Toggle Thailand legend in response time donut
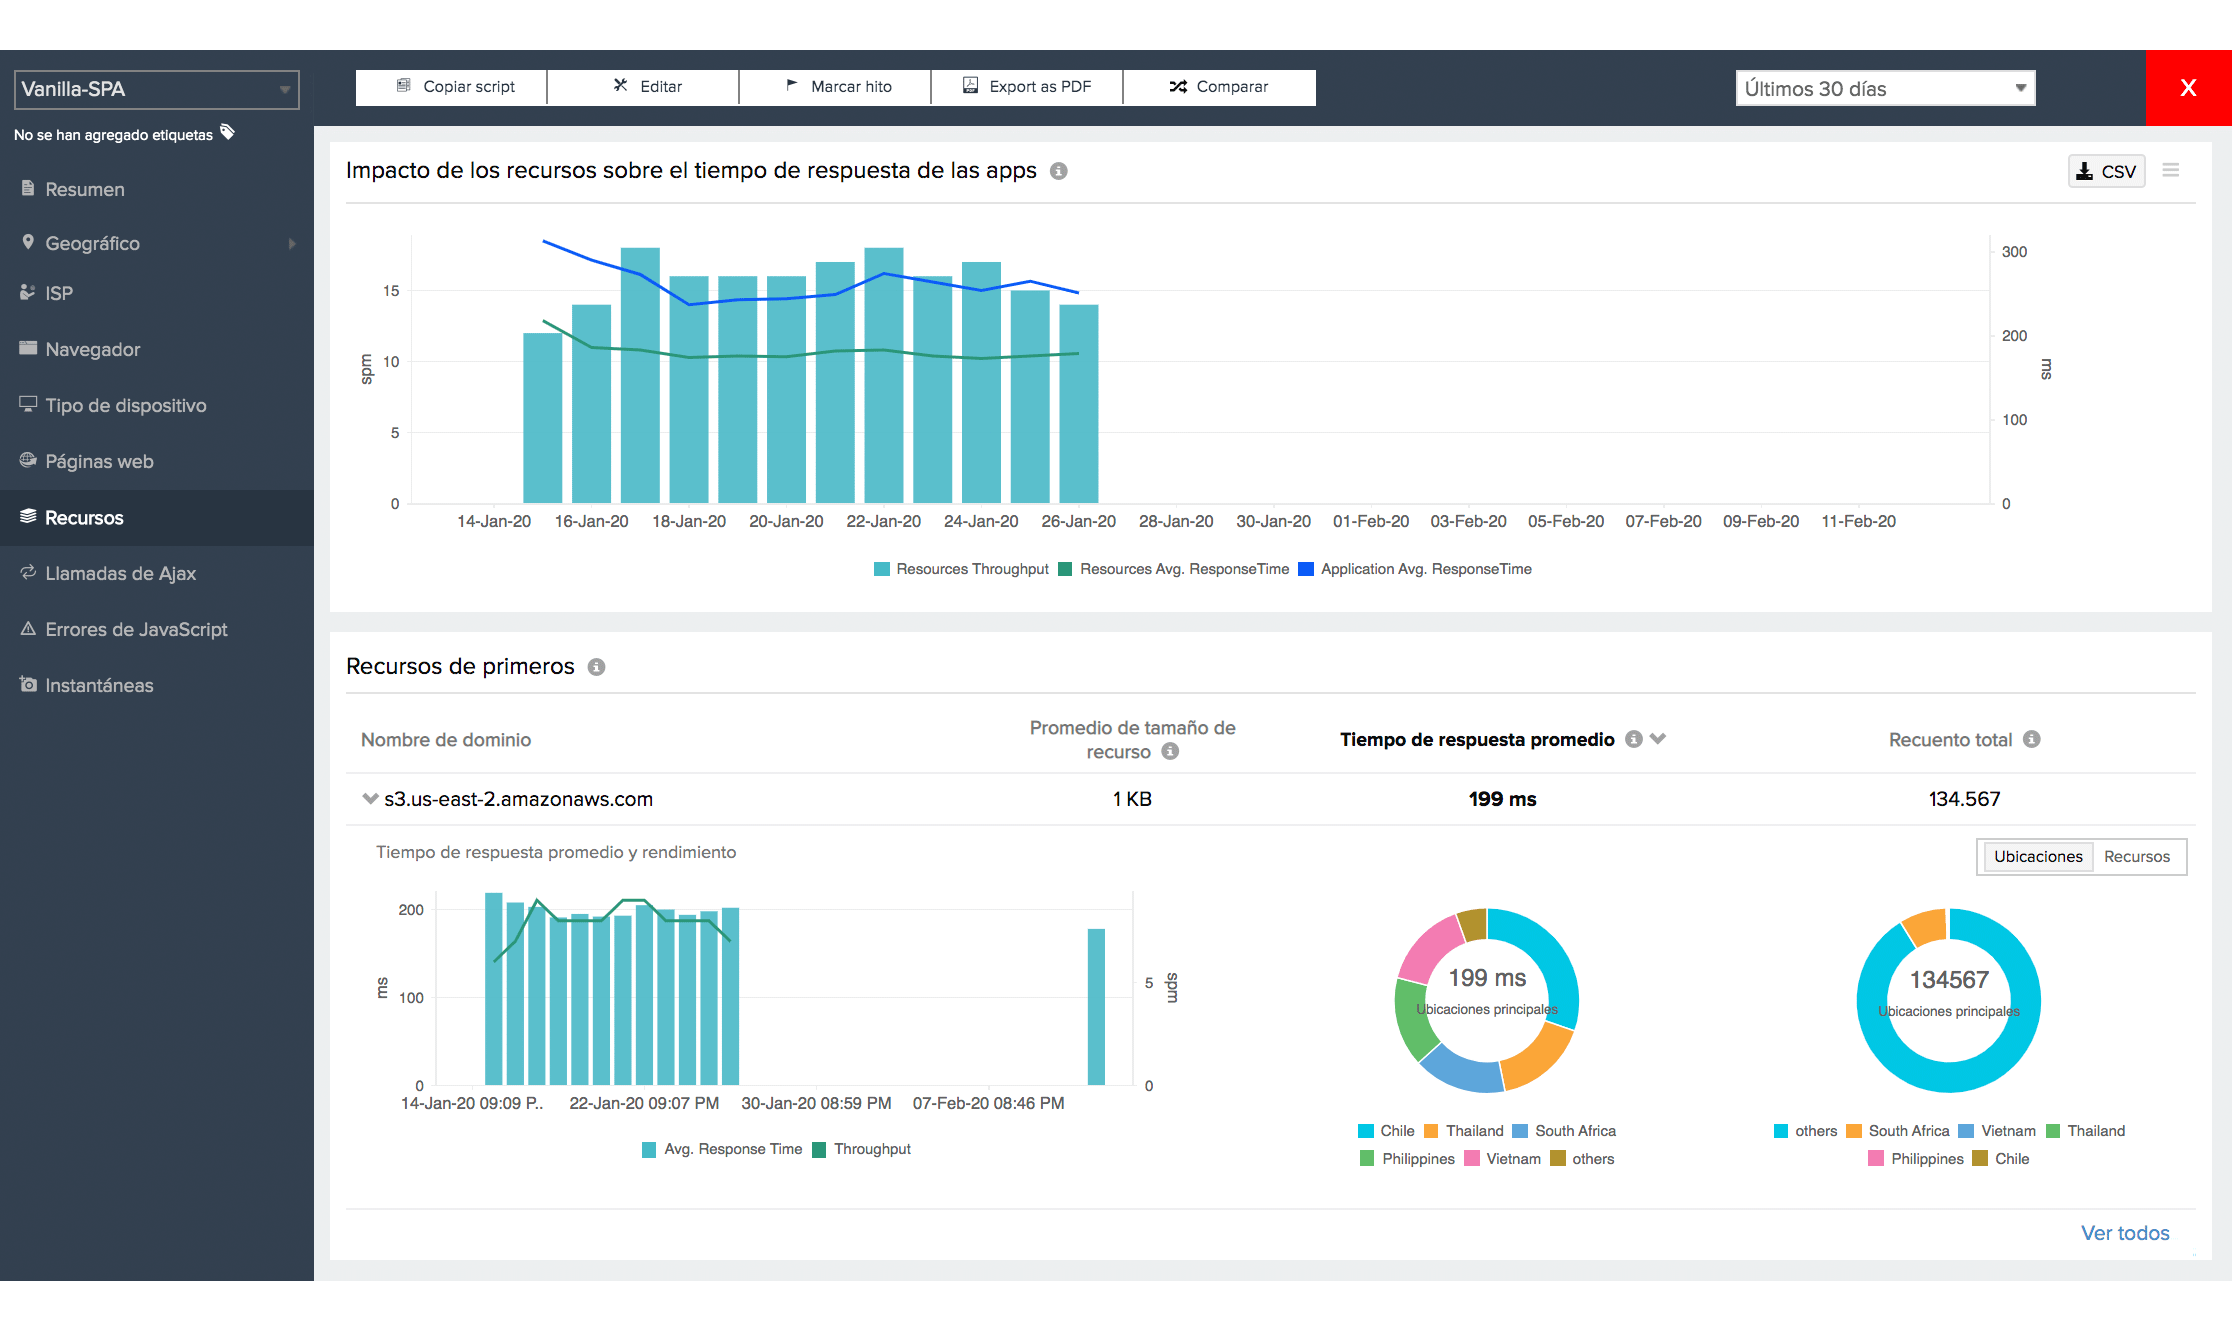 [1464, 1131]
